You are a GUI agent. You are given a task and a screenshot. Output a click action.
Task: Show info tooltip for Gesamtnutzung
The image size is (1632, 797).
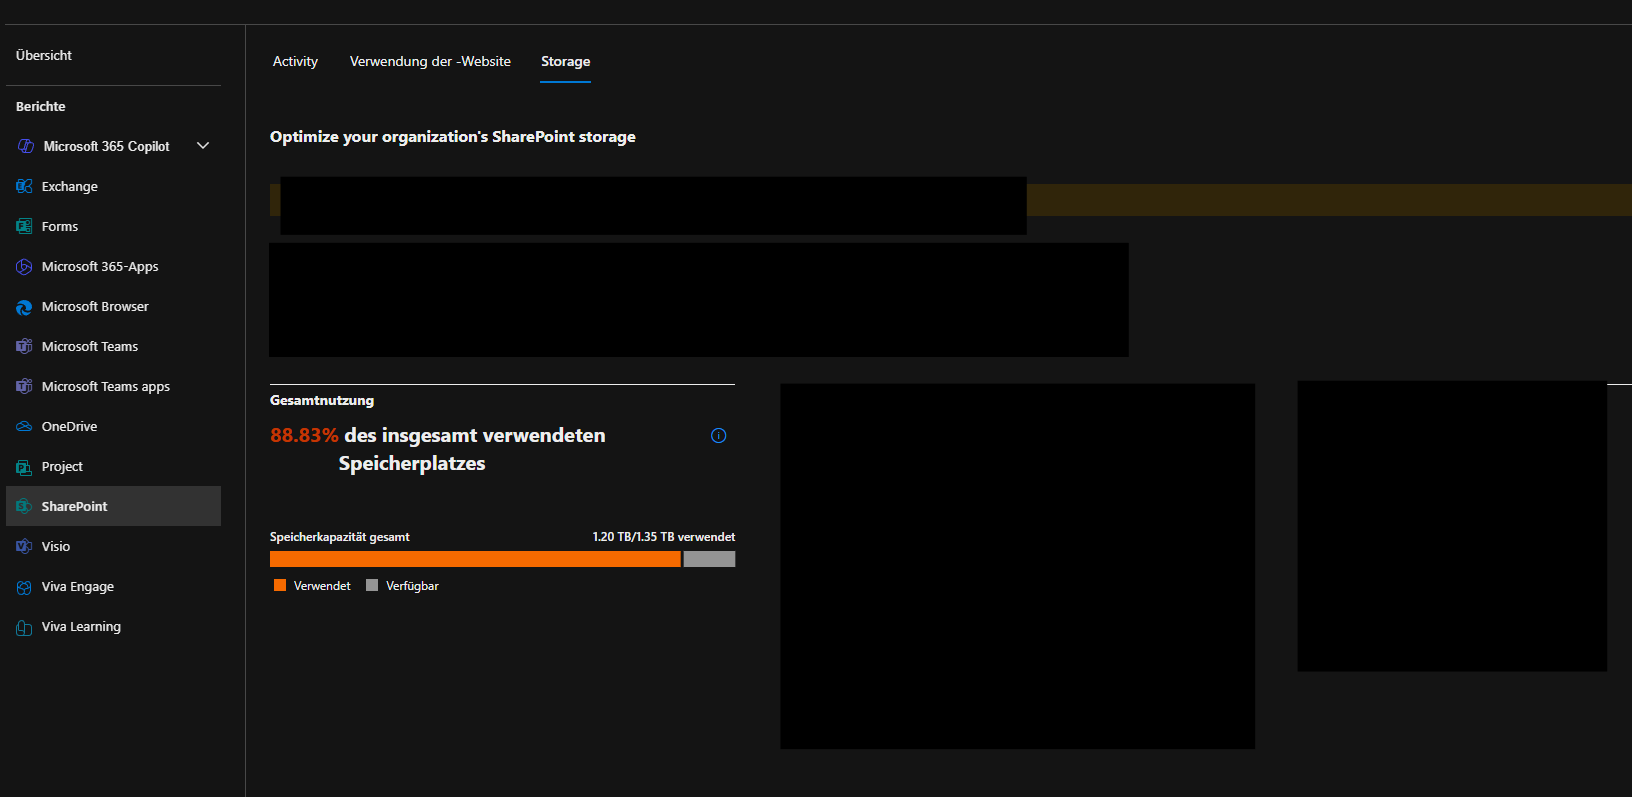(718, 436)
